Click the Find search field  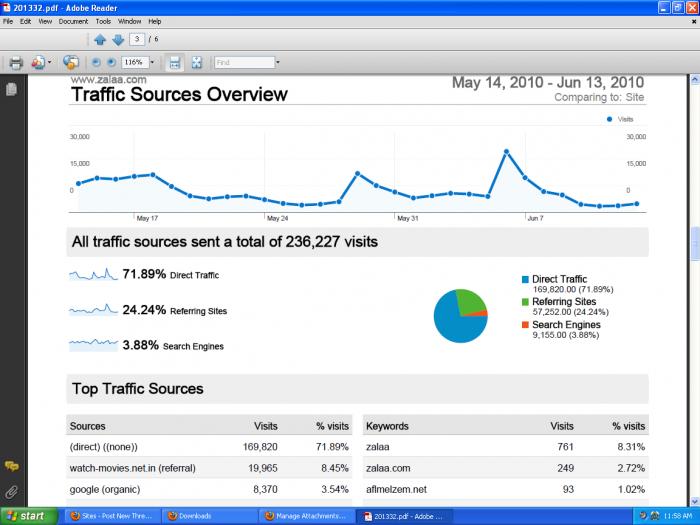pyautogui.click(x=244, y=62)
